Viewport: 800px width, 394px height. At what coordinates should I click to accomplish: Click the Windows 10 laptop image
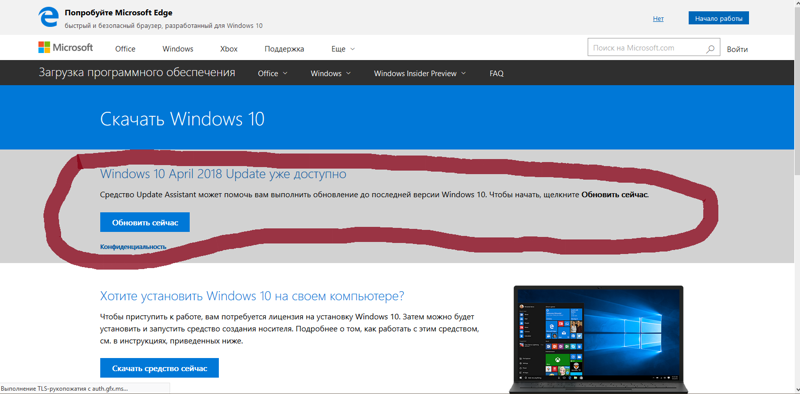click(x=598, y=339)
